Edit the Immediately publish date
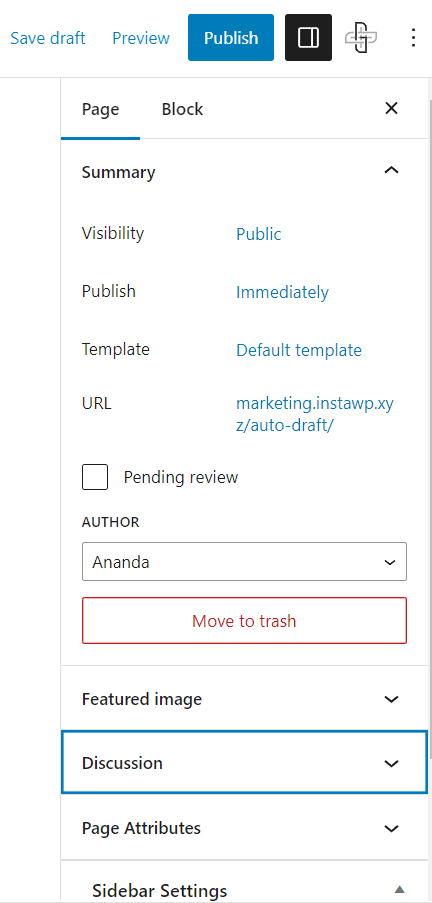The width and height of the screenshot is (432, 903). [282, 292]
